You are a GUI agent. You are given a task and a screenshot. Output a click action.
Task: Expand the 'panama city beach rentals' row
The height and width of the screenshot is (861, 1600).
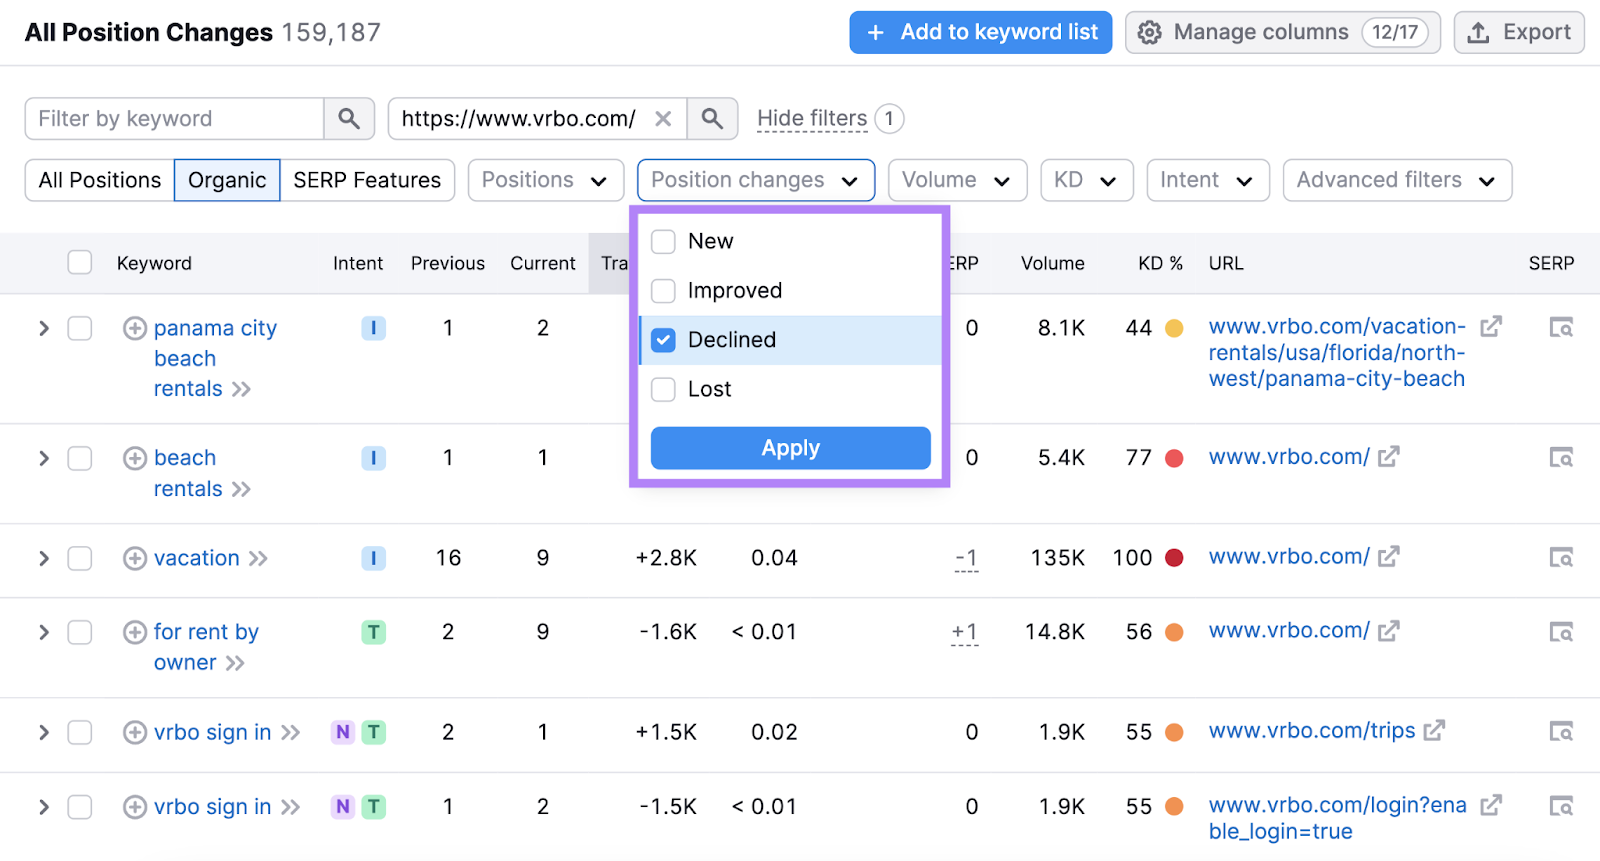click(x=44, y=328)
